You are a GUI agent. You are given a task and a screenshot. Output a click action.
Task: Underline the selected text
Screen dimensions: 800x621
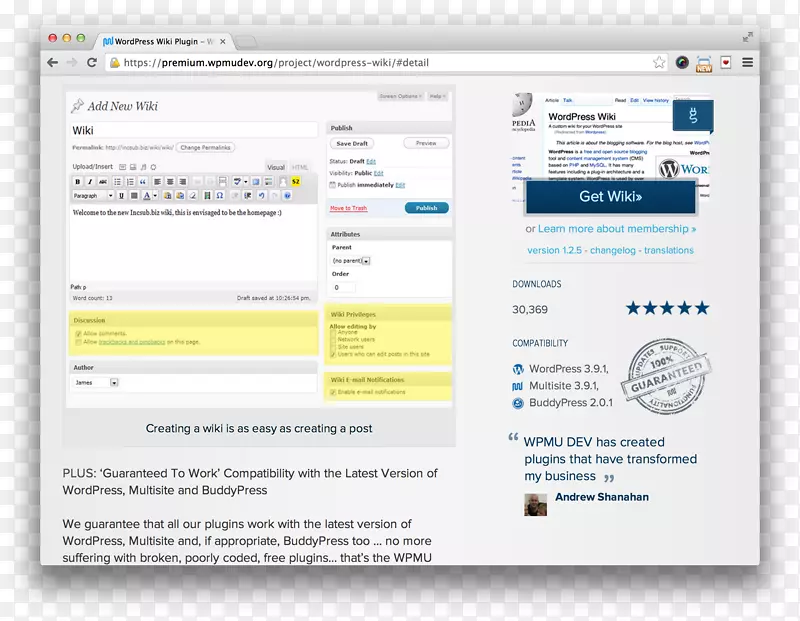(x=121, y=195)
